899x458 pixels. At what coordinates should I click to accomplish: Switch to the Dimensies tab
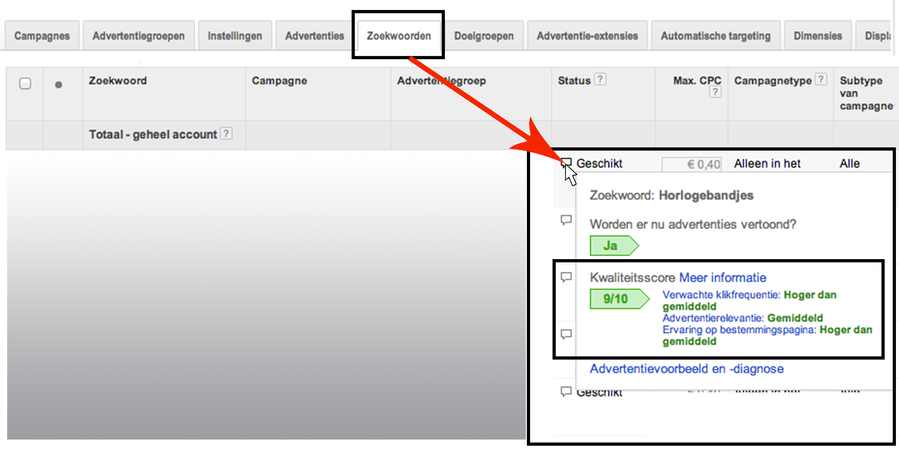coord(817,36)
